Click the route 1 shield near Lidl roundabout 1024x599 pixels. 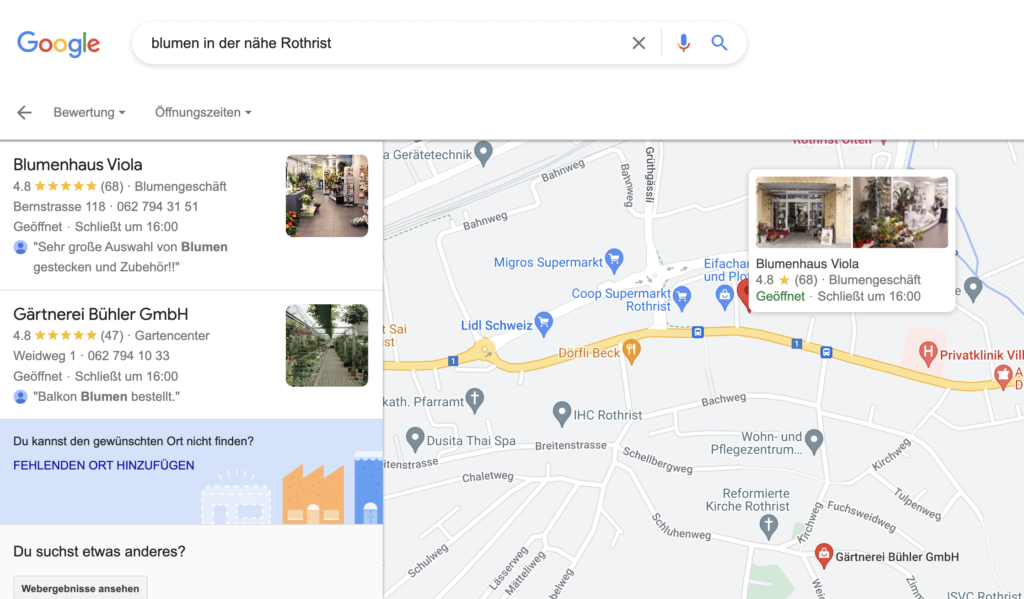click(x=453, y=361)
